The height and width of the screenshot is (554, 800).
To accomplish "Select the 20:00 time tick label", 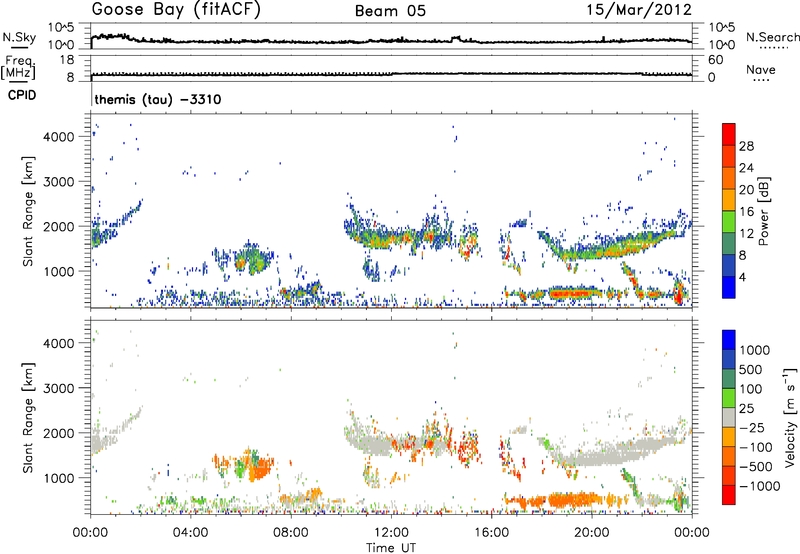I will (591, 533).
